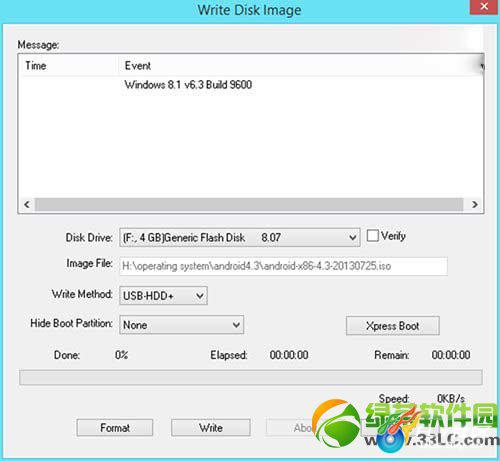Click the Image File path field
This screenshot has width=500, height=461.
(x=283, y=266)
